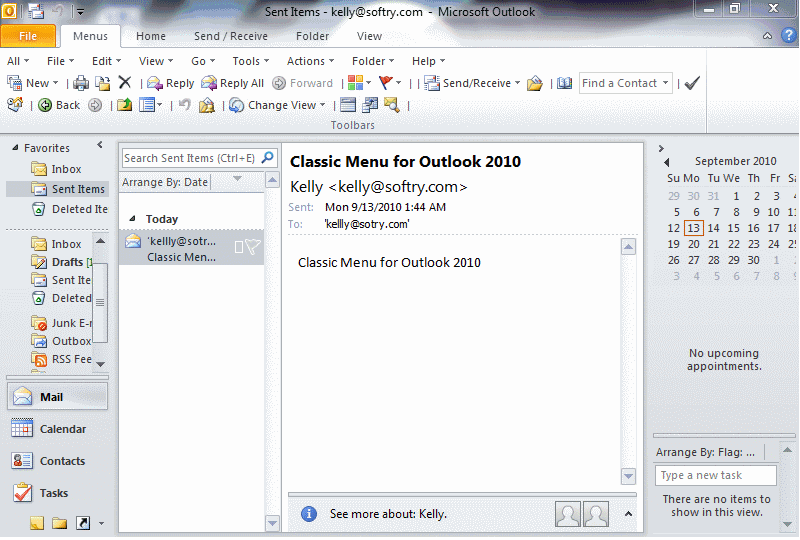This screenshot has width=800, height=540.
Task: Open the All classic menu
Action: pos(18,61)
